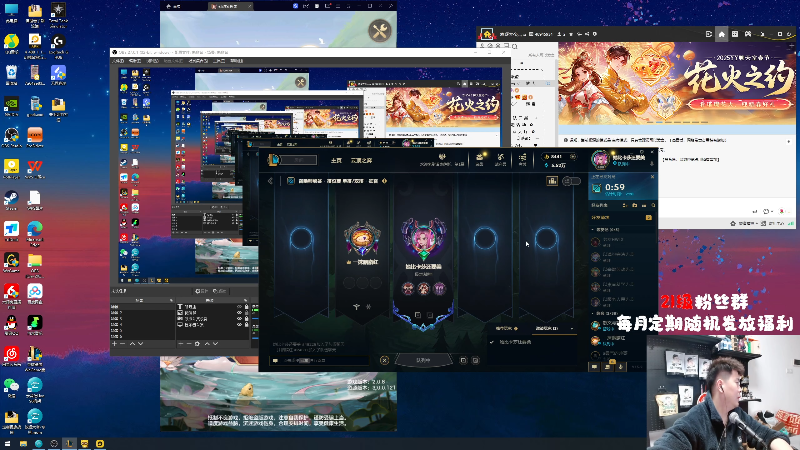Remove scene with OBS minus icon
The width and height of the screenshot is (800, 450).
pyautogui.click(x=122, y=343)
